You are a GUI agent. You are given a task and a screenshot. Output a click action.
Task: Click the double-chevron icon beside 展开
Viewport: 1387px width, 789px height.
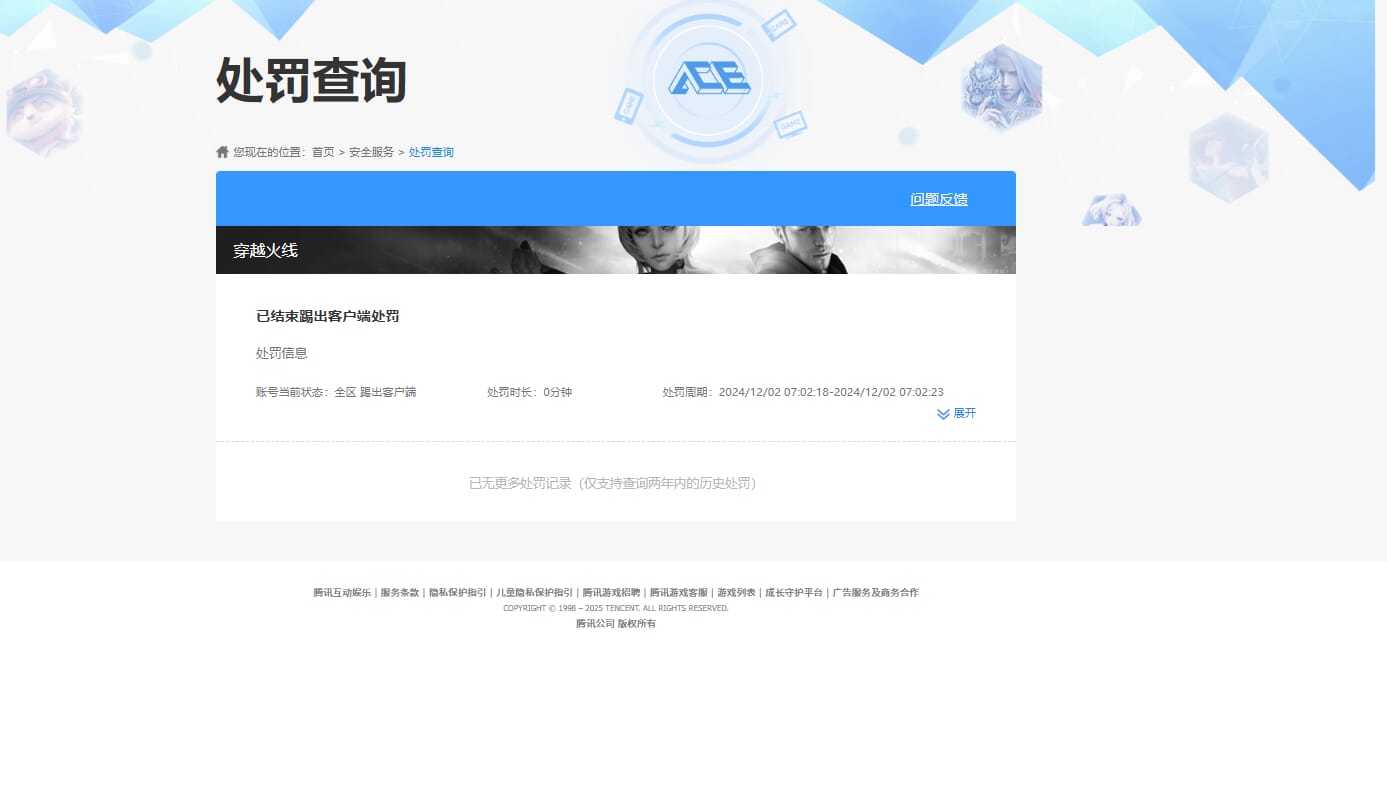click(943, 414)
